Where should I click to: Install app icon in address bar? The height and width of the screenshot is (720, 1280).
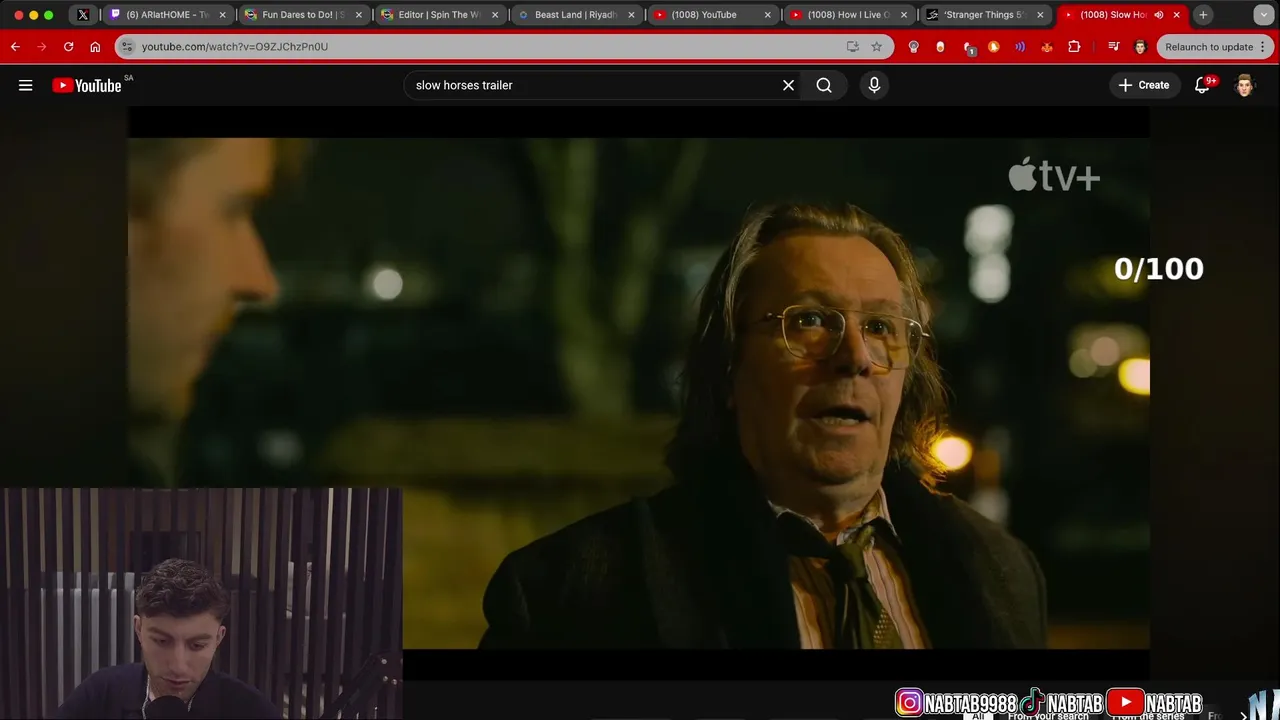click(x=852, y=47)
